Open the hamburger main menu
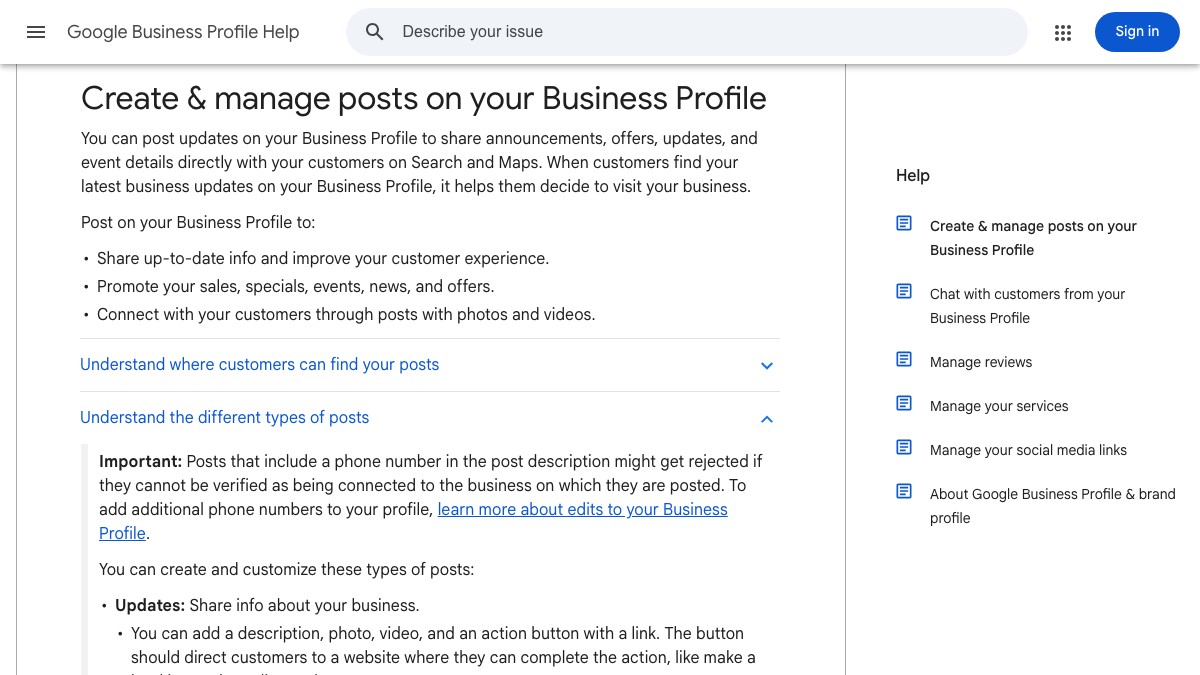The image size is (1200, 675). [36, 32]
